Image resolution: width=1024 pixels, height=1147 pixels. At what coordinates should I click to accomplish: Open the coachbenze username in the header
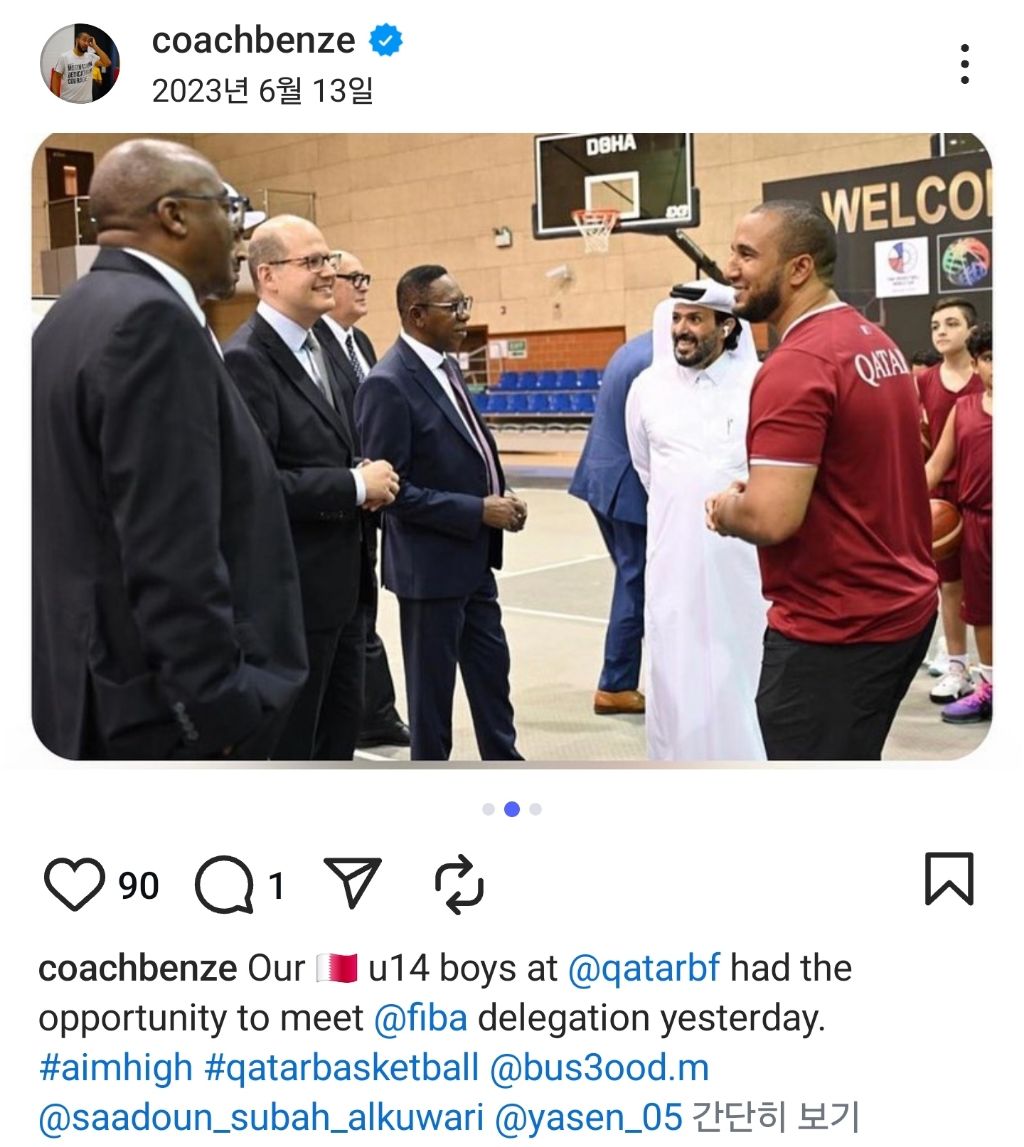tap(253, 40)
